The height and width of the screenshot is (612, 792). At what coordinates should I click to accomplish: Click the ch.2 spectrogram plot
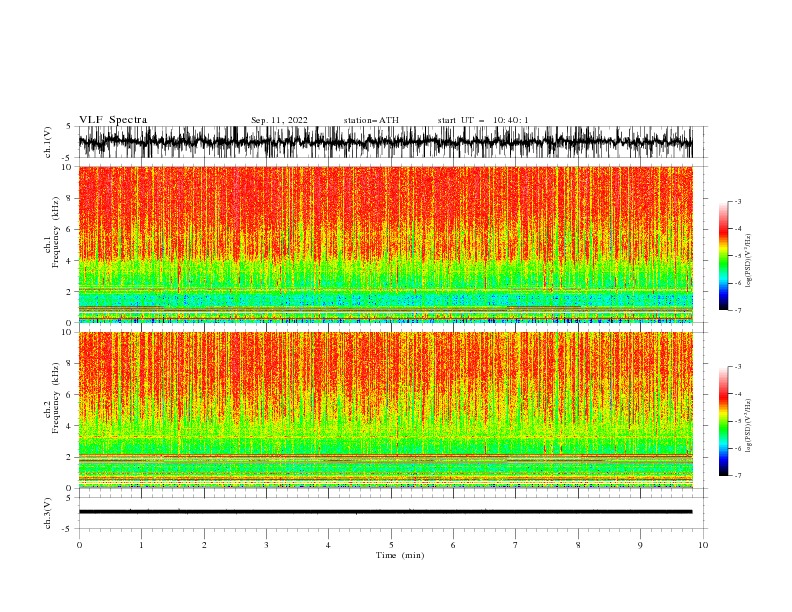(x=385, y=410)
